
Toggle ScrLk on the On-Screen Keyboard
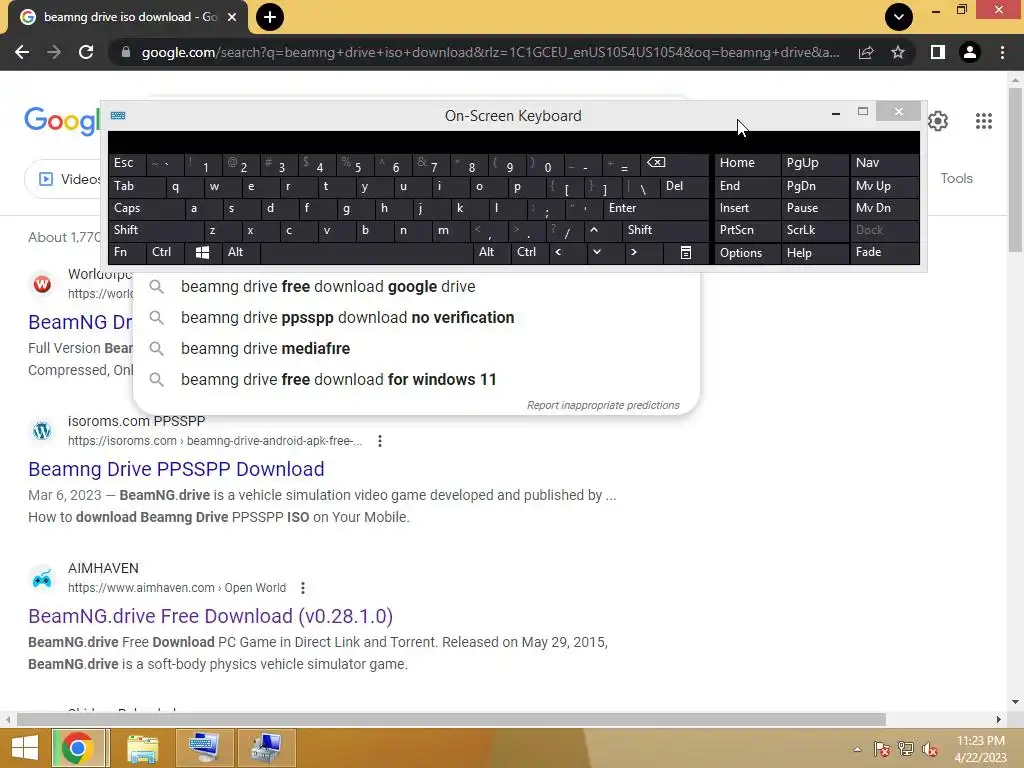(x=814, y=231)
